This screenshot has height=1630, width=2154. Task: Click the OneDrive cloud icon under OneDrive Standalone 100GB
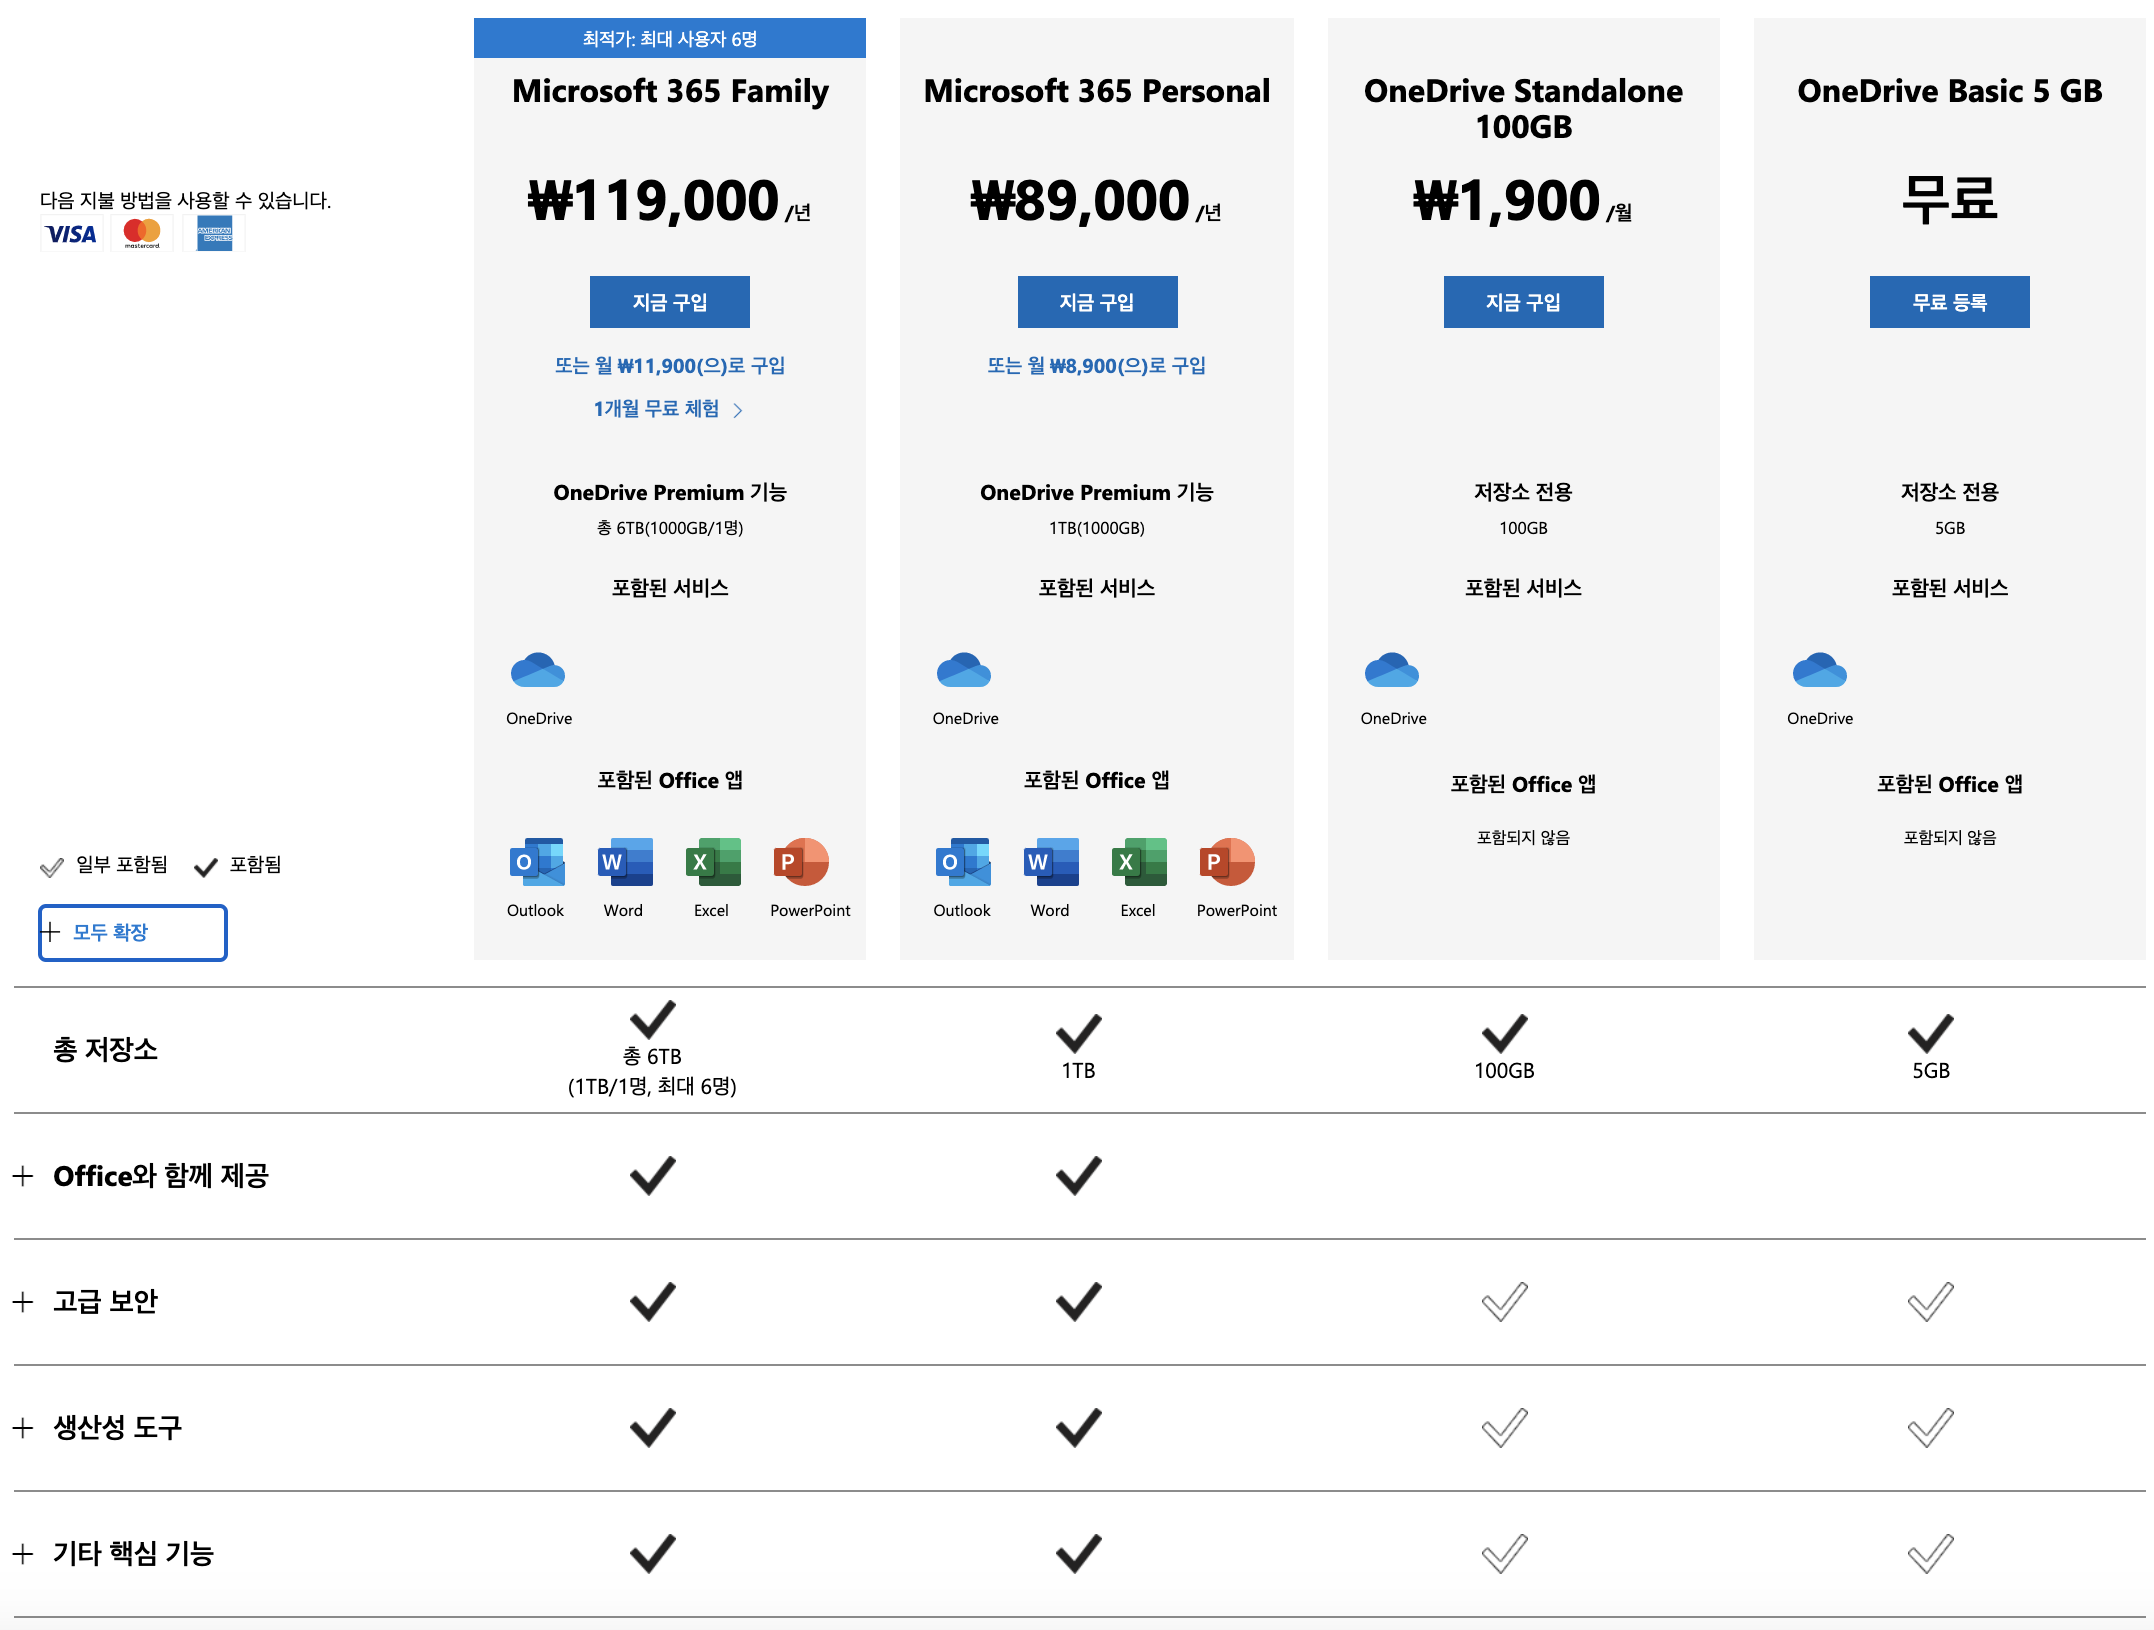pos(1391,671)
